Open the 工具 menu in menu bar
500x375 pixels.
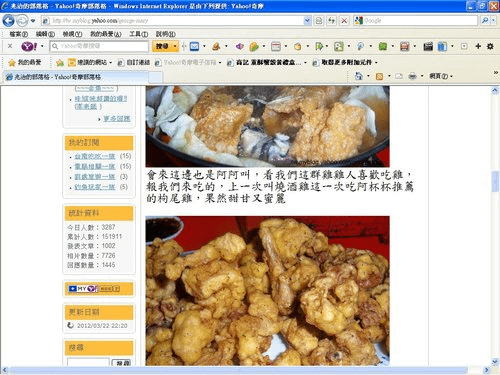pyautogui.click(x=138, y=34)
